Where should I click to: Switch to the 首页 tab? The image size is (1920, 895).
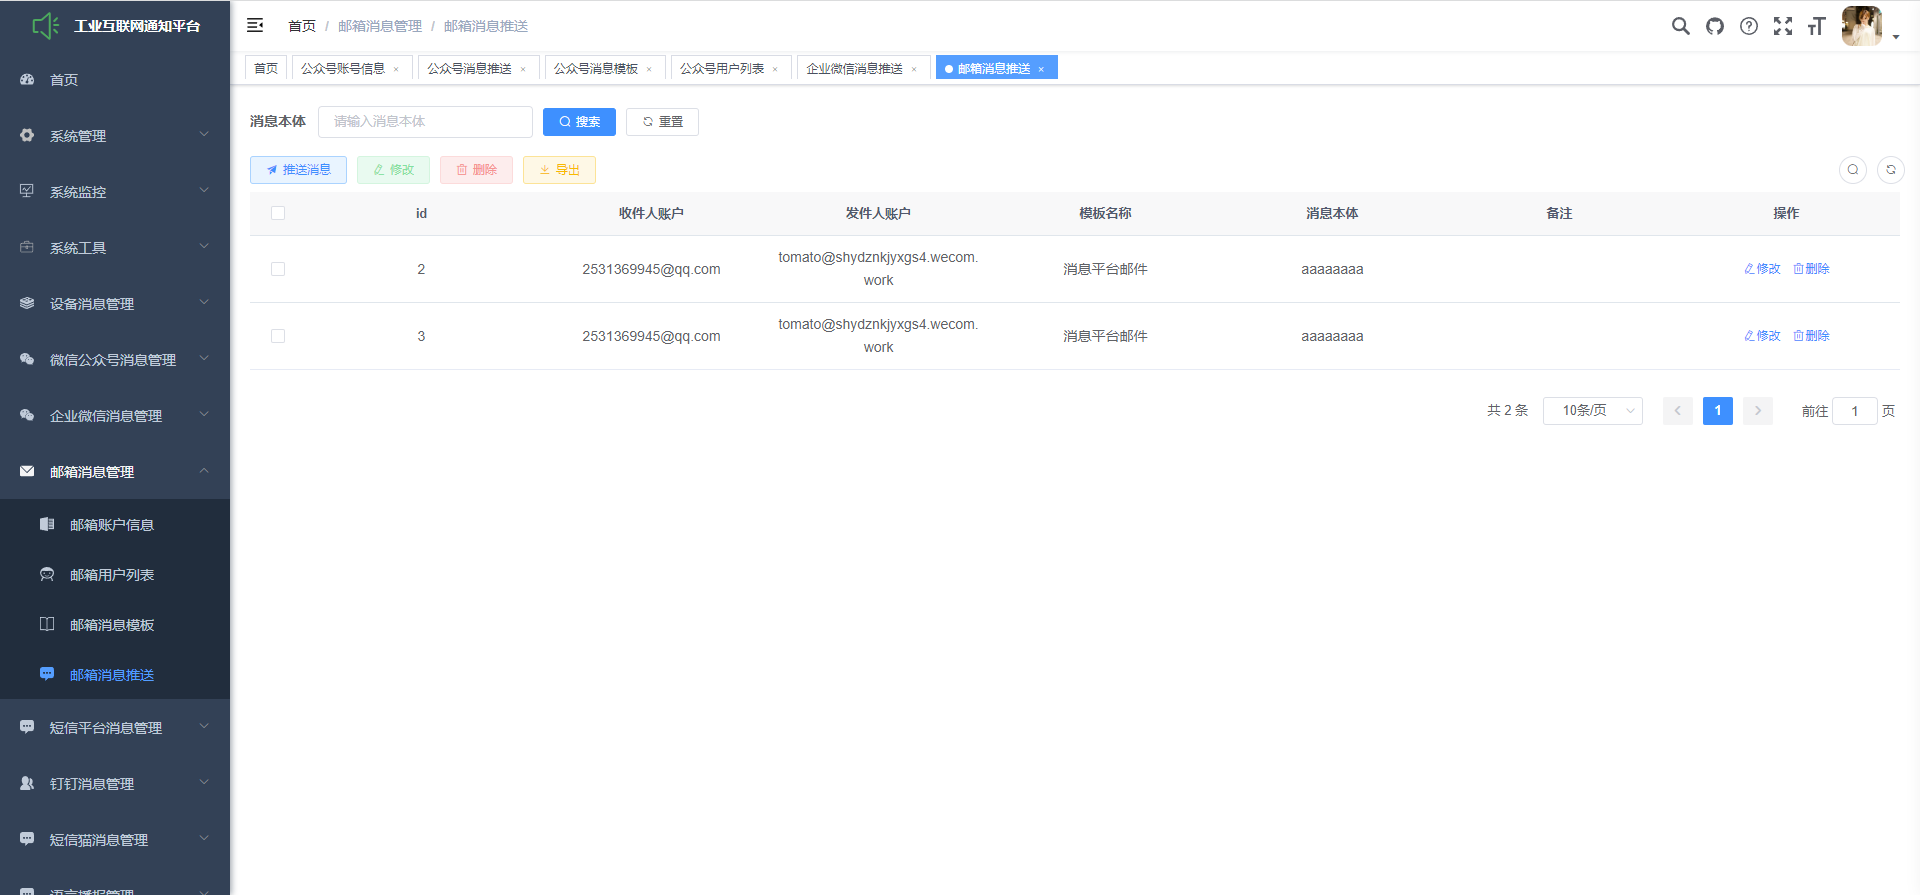[266, 68]
